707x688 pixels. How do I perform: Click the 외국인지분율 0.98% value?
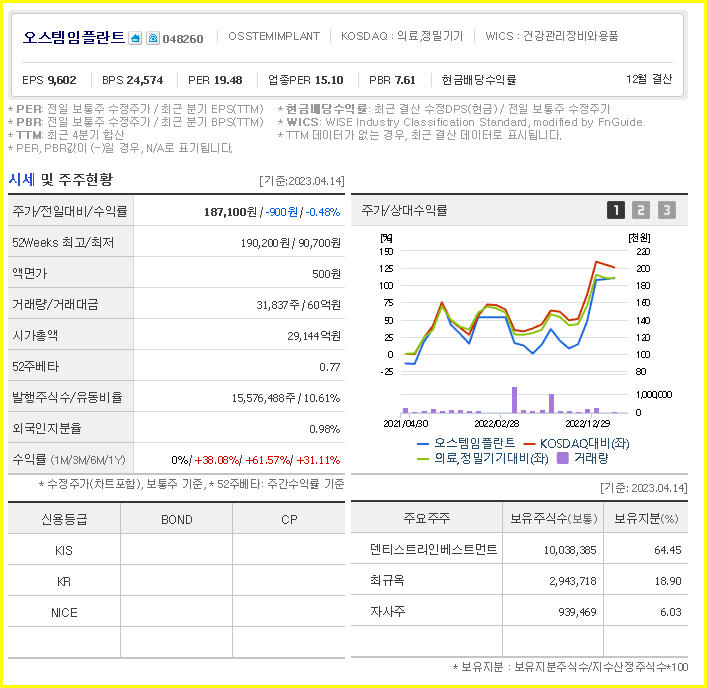[x=325, y=429]
